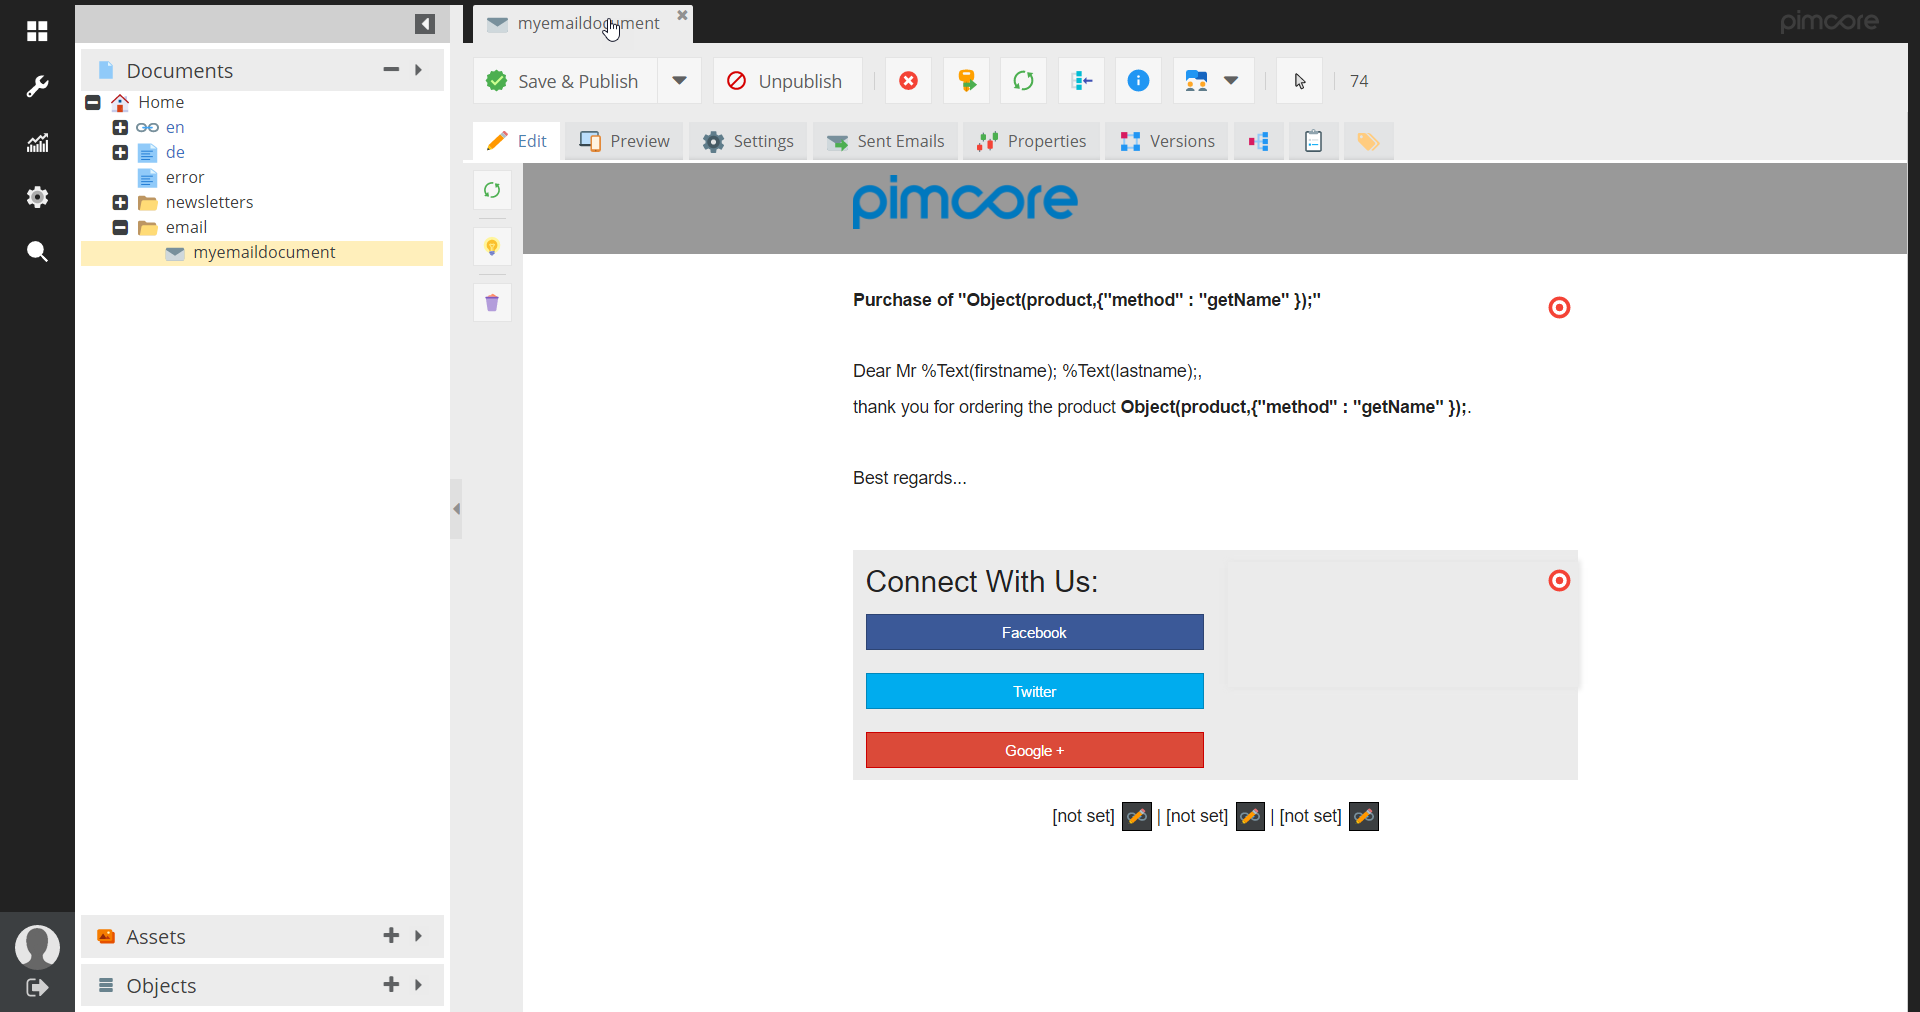Viewport: 1920px width, 1012px height.
Task: Click the purple trash icon in editor sidebar
Action: click(x=492, y=303)
